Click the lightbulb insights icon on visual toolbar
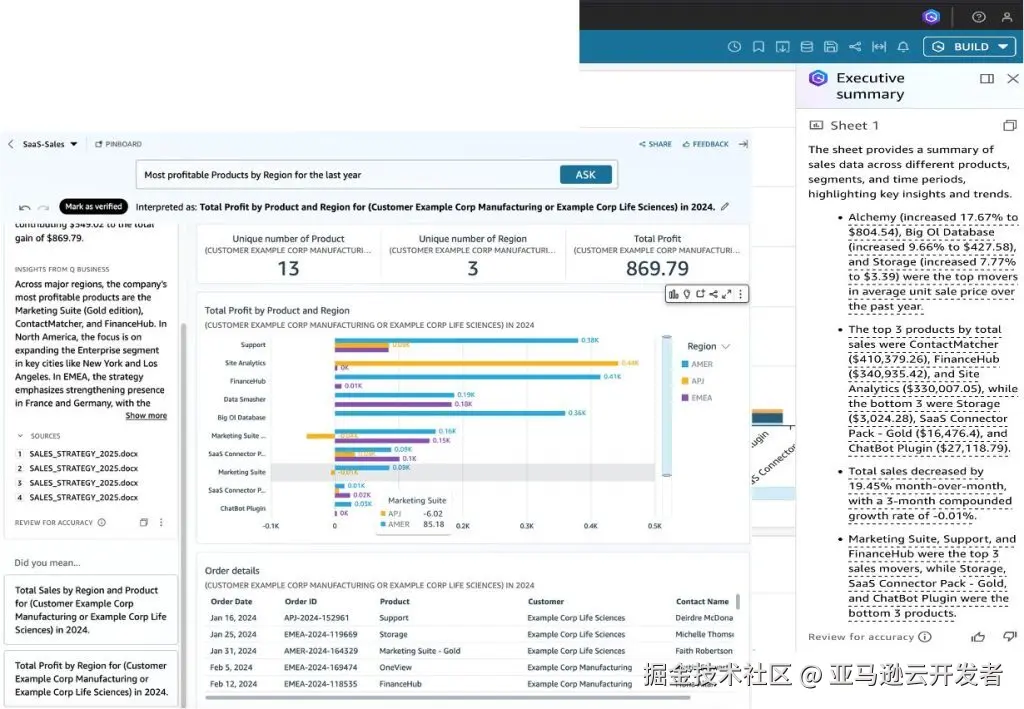Image resolution: width=1024 pixels, height=709 pixels. click(687, 294)
